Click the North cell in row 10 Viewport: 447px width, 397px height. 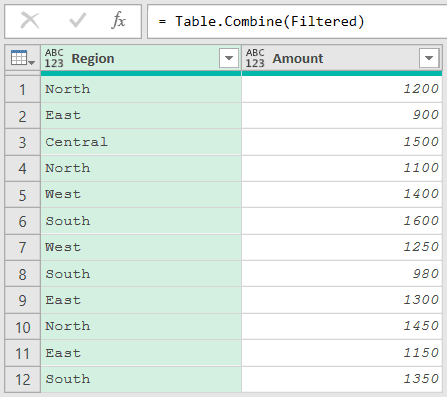pos(141,327)
